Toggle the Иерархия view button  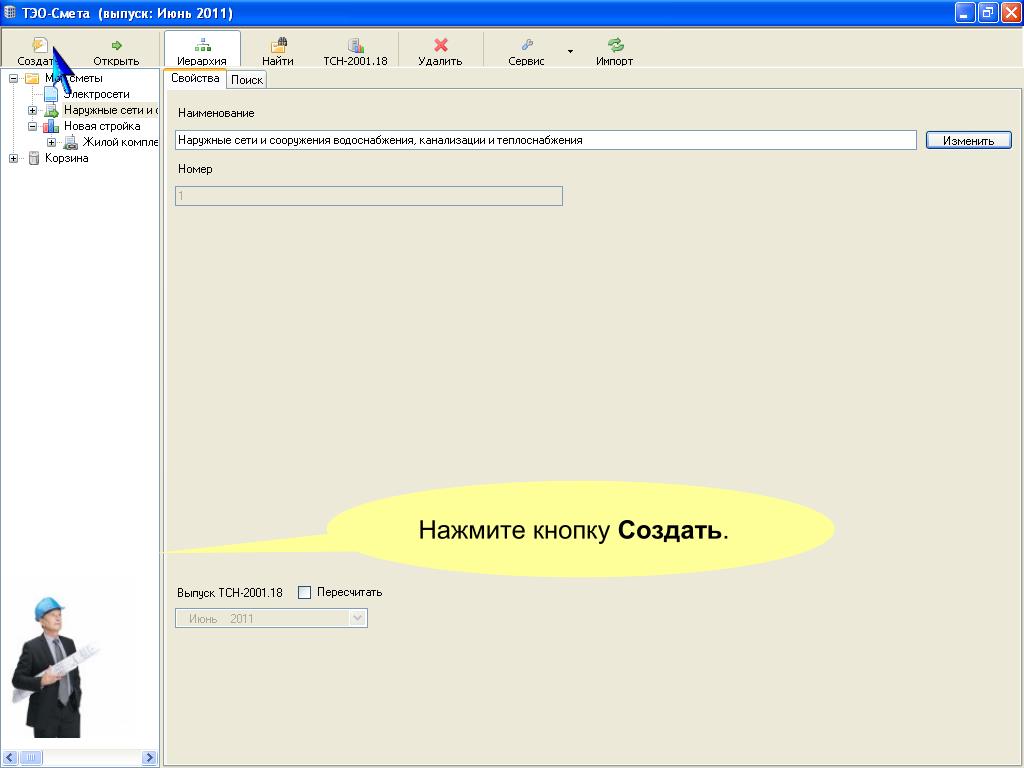point(202,51)
